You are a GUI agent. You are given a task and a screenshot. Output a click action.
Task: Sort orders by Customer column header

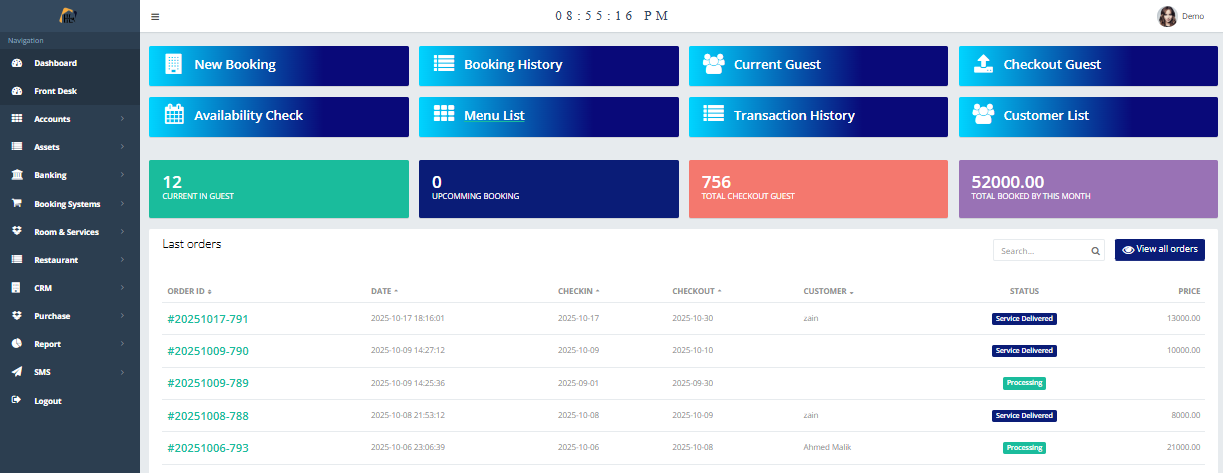[x=828, y=291]
